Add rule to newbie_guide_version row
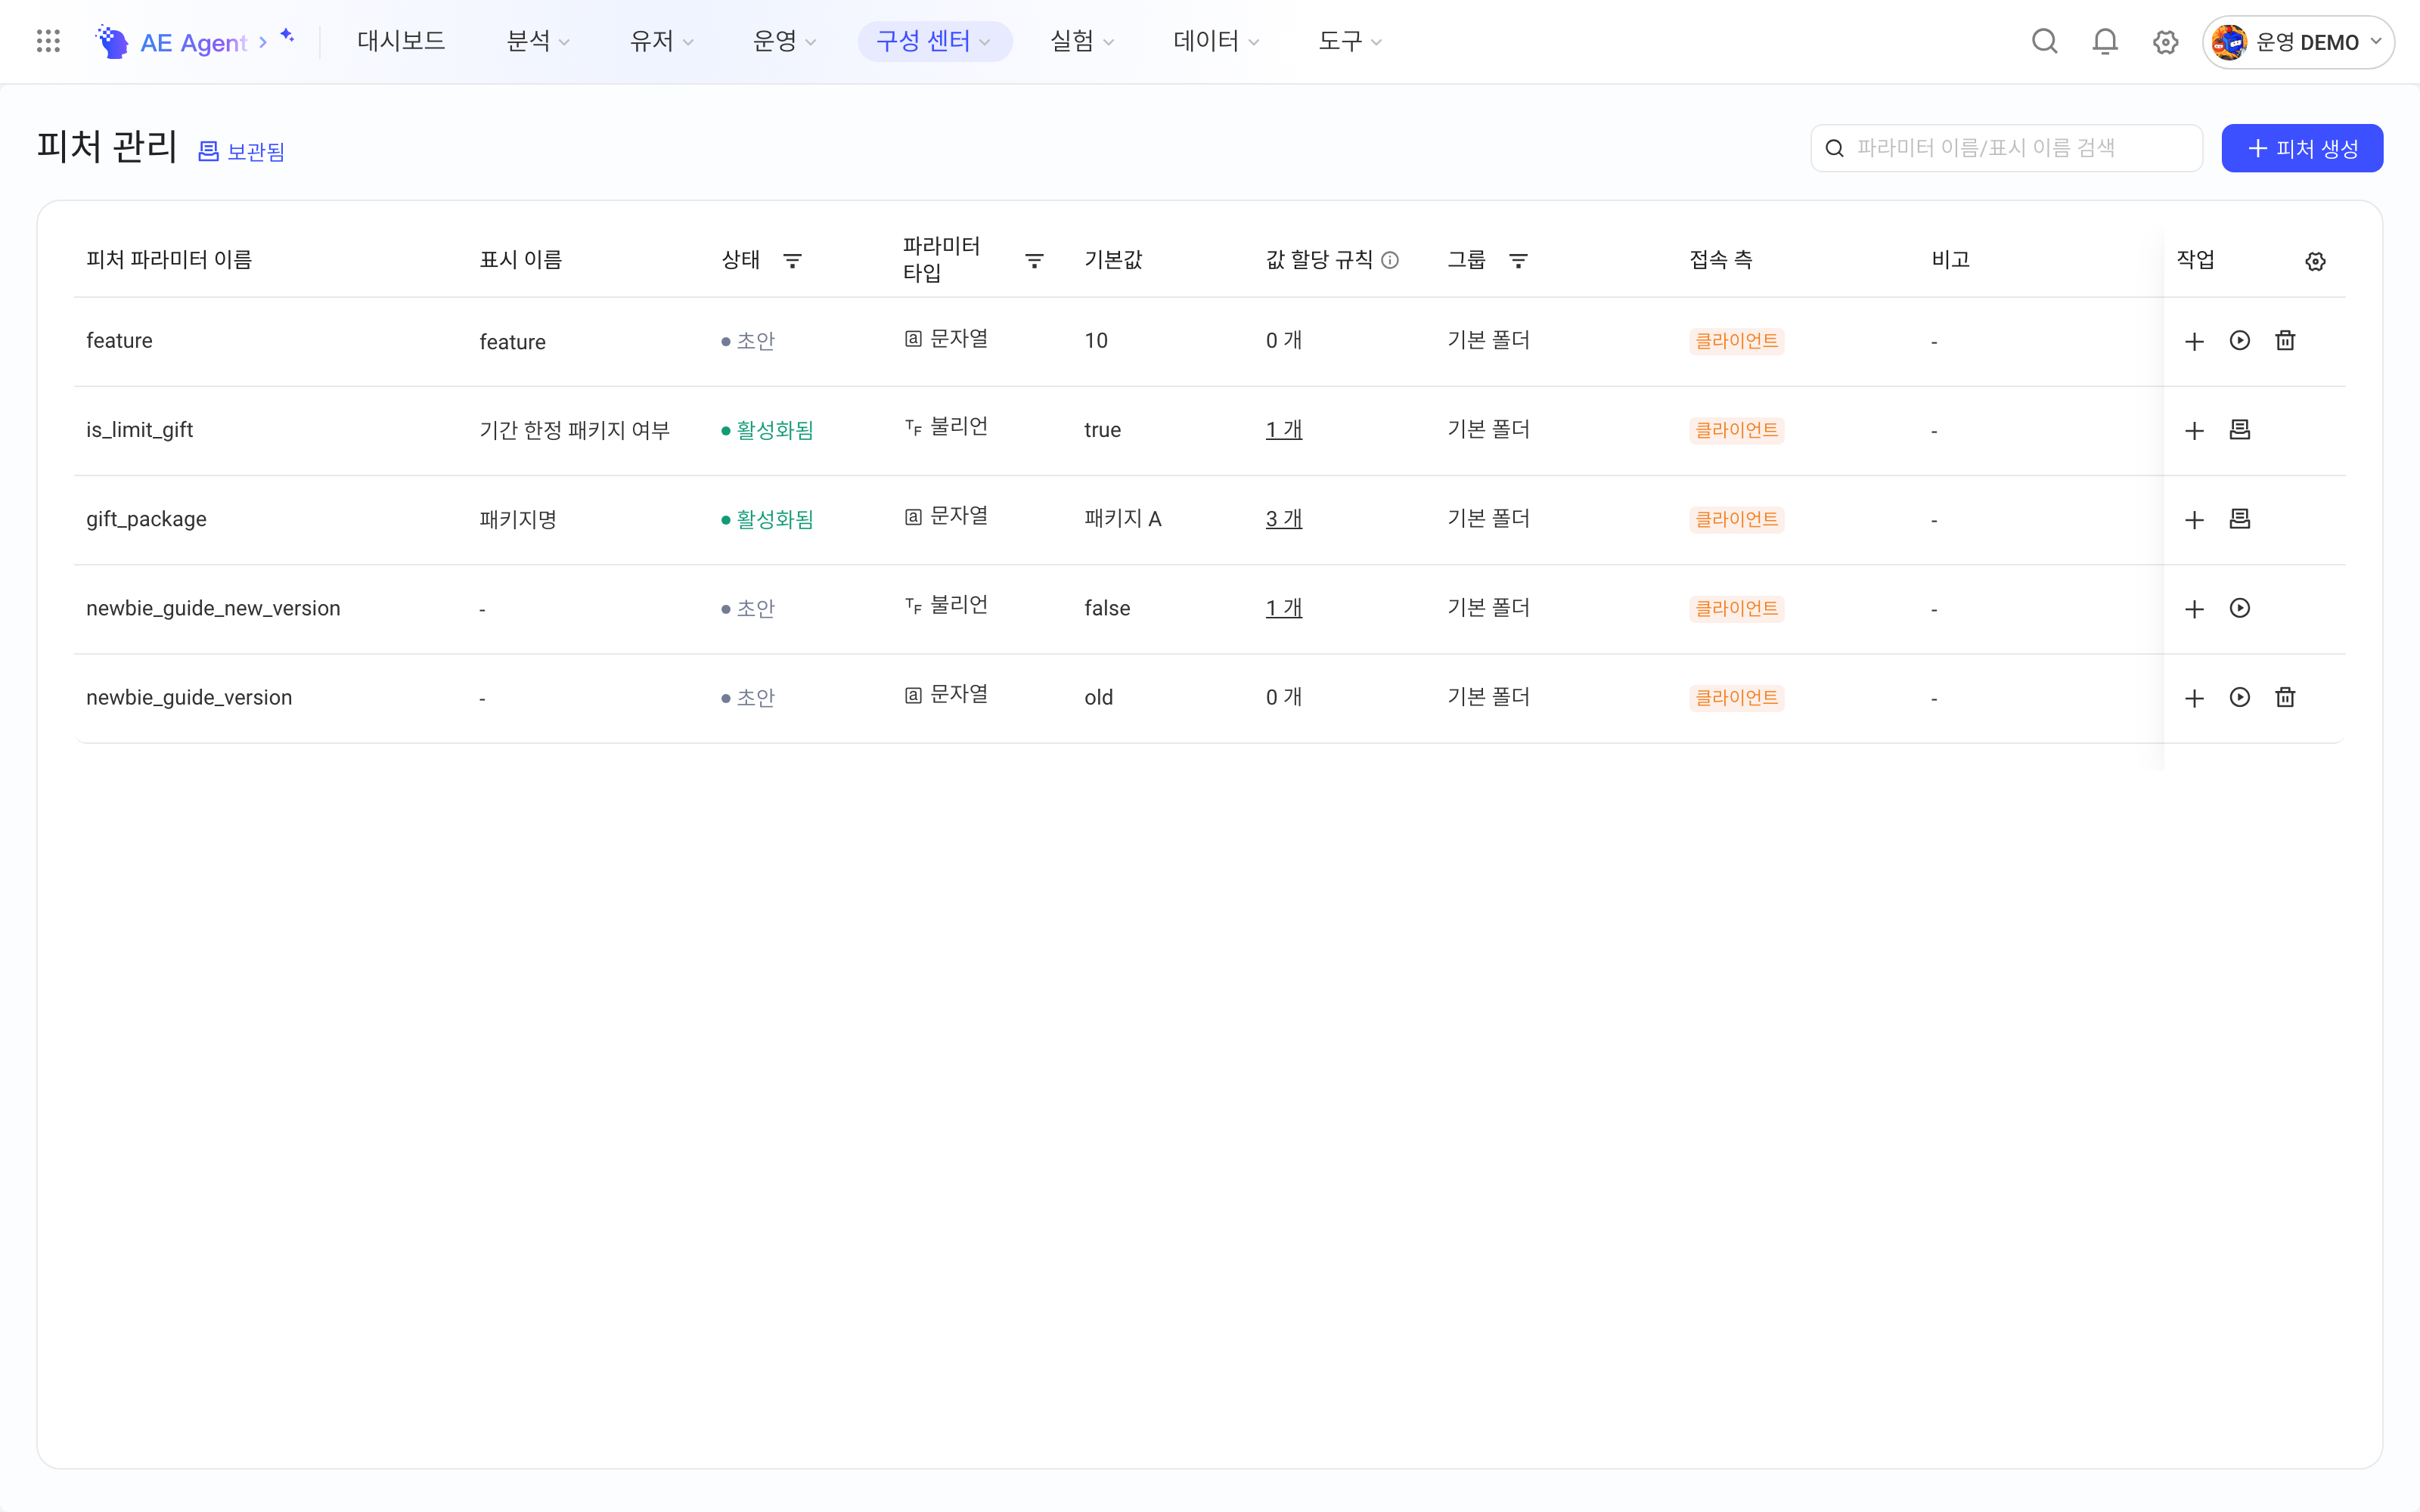Screen dimensions: 2420x1512 click(2194, 698)
